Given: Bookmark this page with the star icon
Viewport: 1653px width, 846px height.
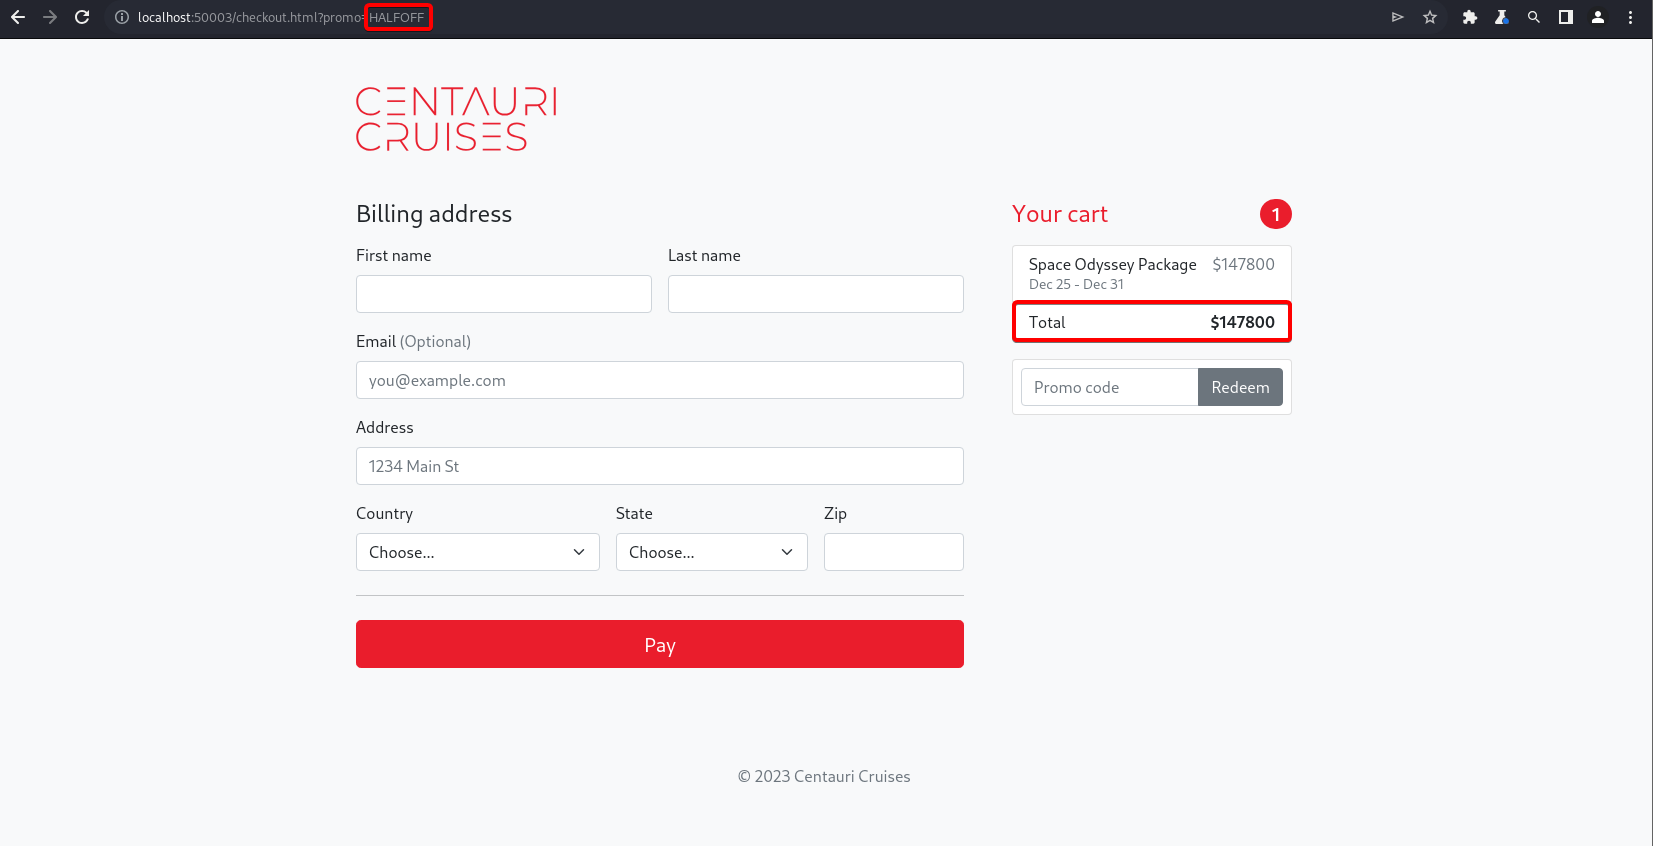Looking at the screenshot, I should [x=1430, y=17].
